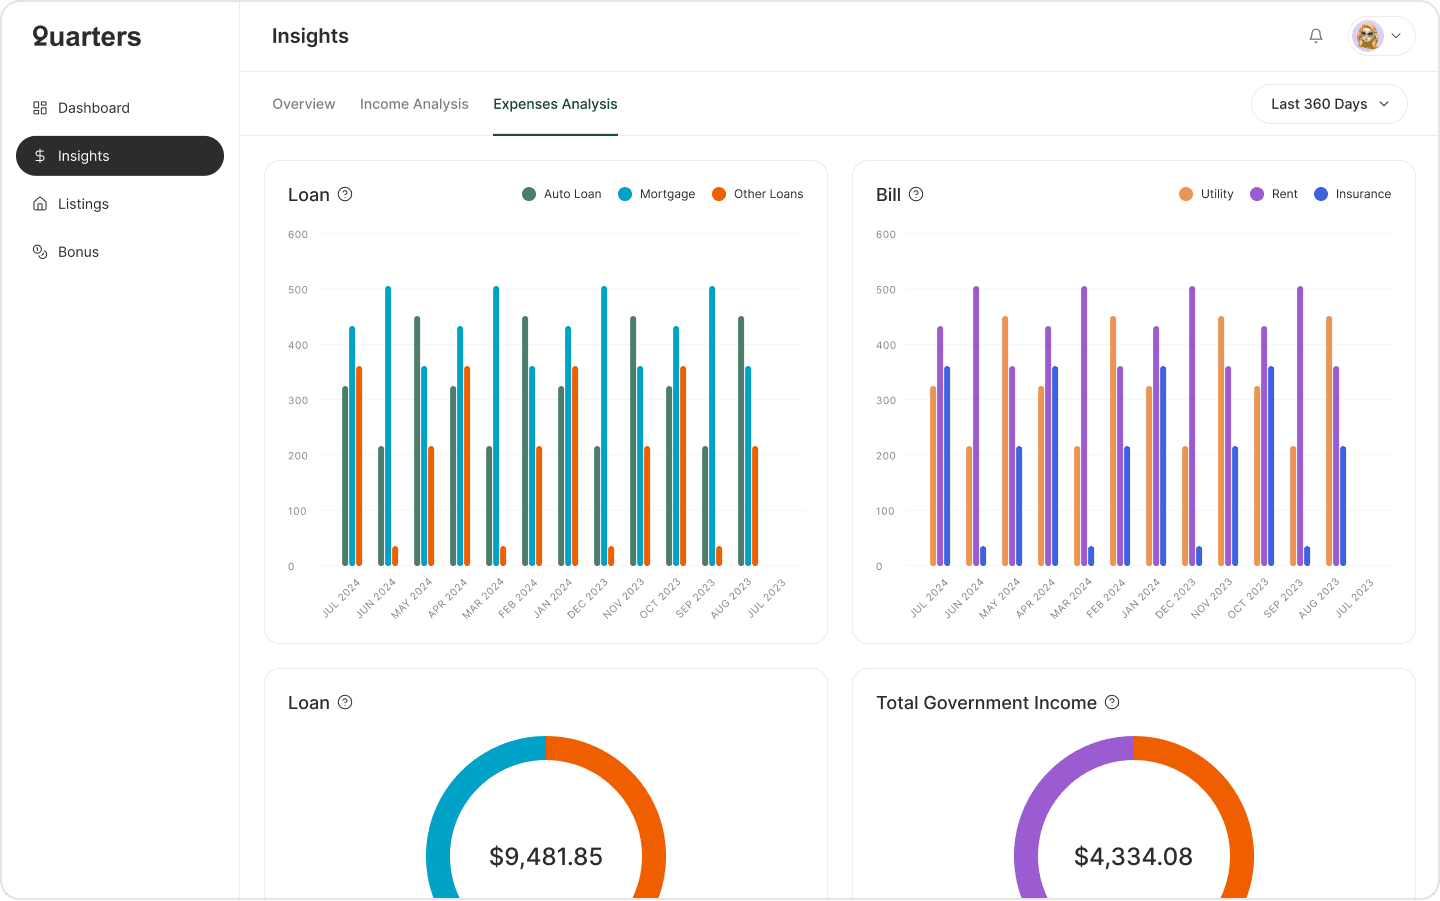Open the Income Analysis tab

coord(414,104)
